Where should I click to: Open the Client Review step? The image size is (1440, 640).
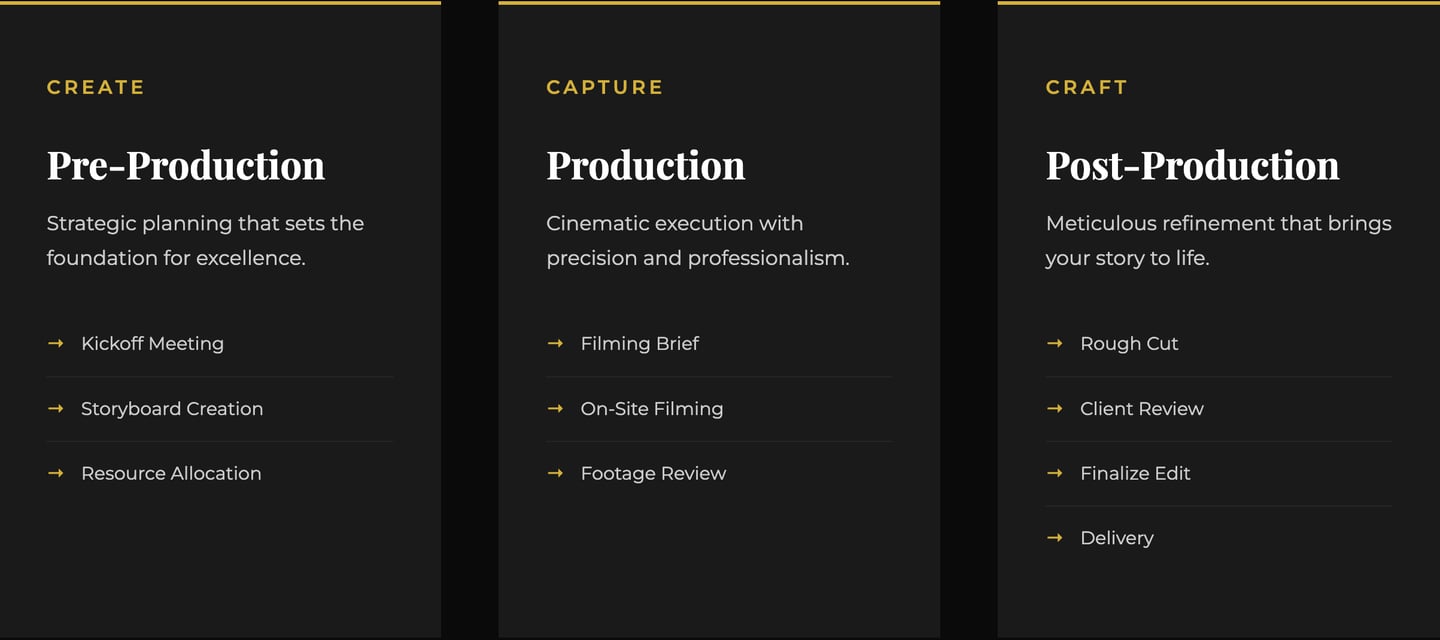(1142, 408)
